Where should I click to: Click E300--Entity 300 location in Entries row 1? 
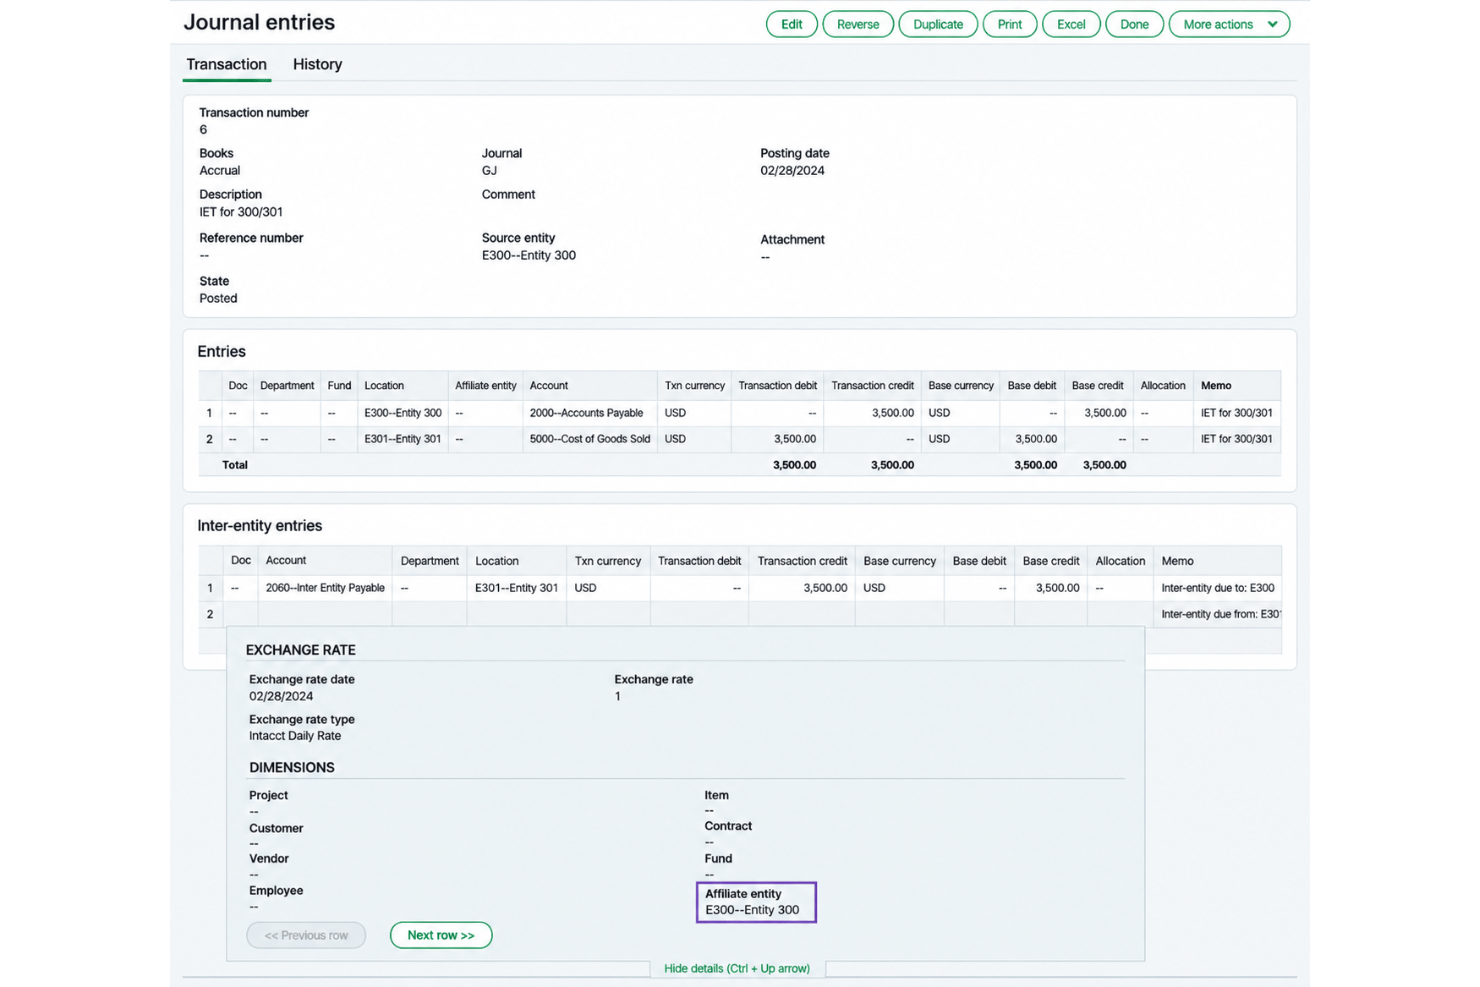[403, 412]
